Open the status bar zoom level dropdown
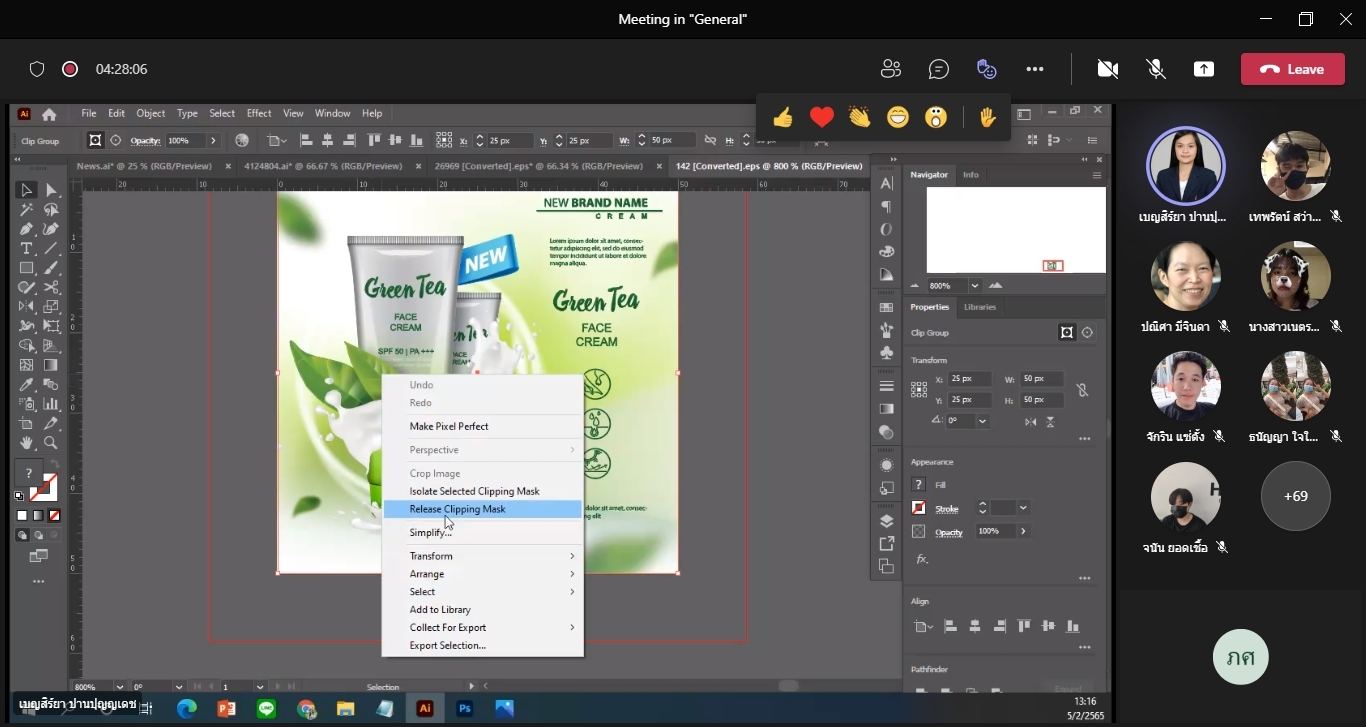Image resolution: width=1366 pixels, height=727 pixels. pos(119,687)
